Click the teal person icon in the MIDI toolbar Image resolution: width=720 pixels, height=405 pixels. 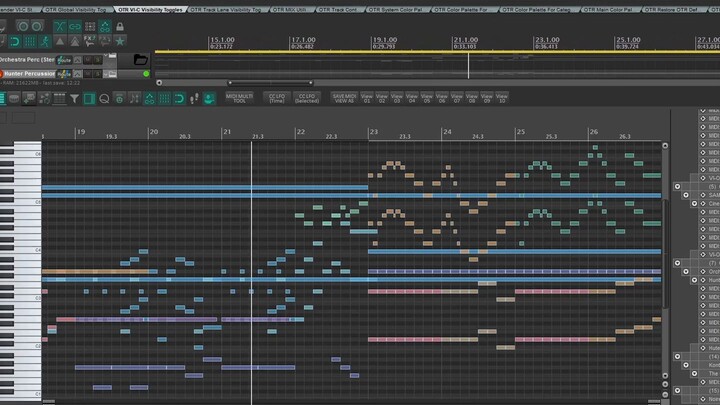[x=209, y=98]
